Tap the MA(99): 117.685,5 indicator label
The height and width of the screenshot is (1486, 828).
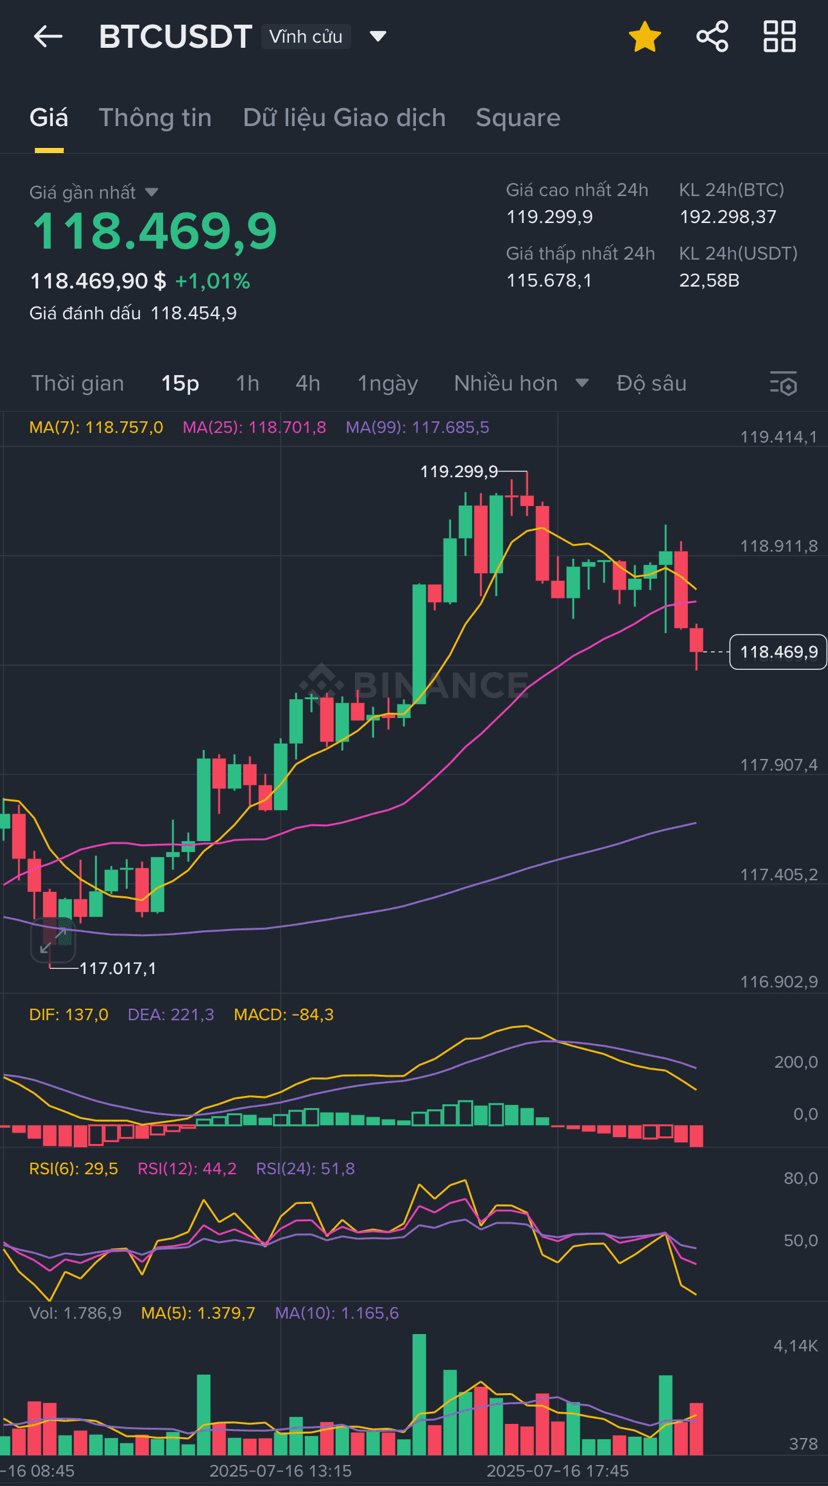(x=418, y=427)
